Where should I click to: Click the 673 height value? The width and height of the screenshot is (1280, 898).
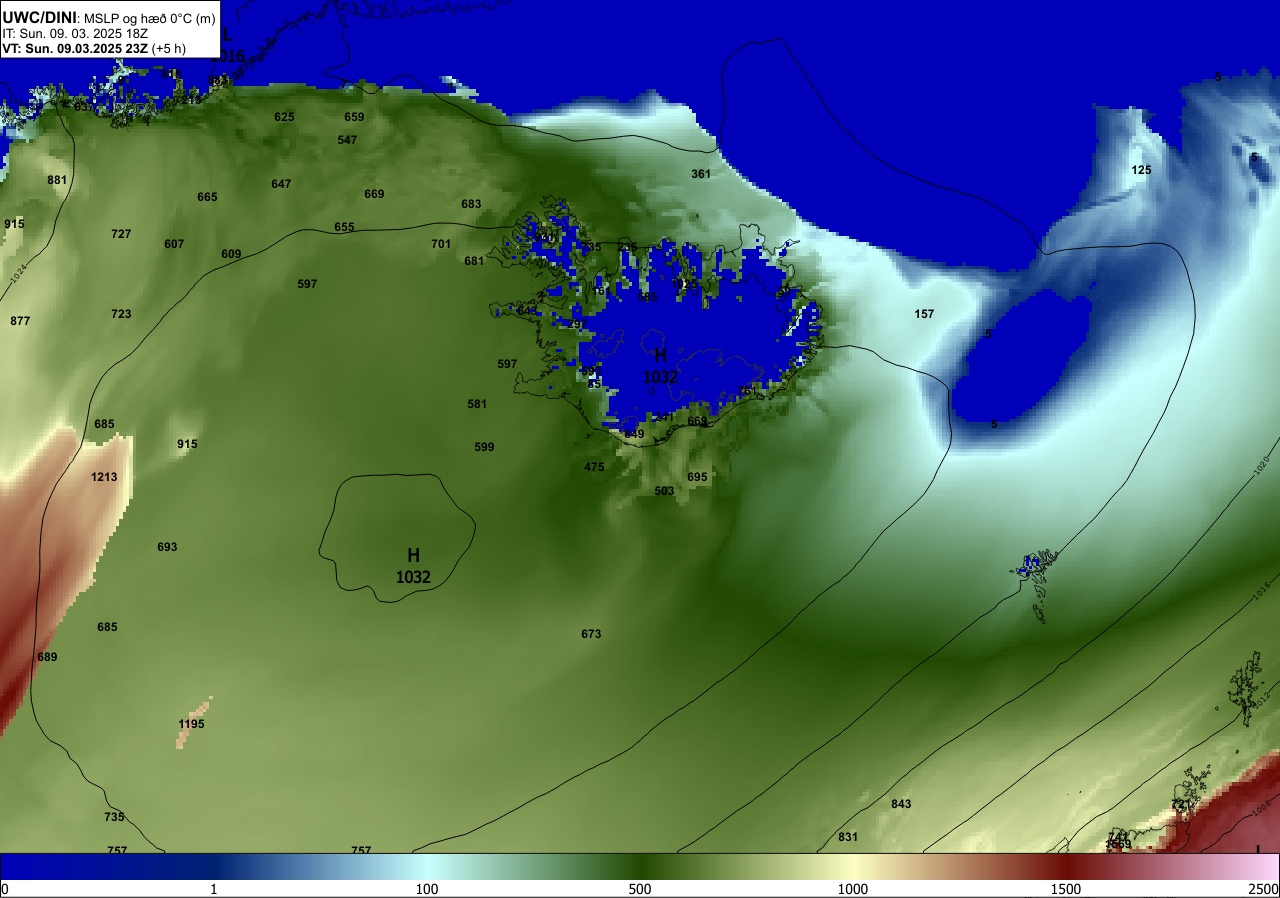coord(591,634)
